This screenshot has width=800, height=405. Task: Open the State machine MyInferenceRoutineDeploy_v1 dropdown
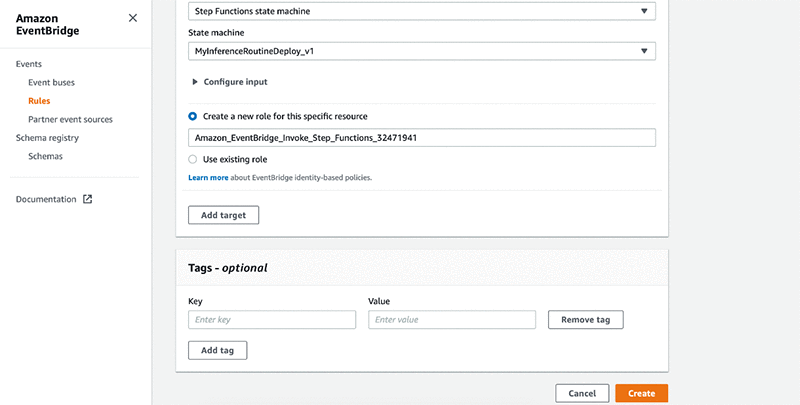point(421,50)
